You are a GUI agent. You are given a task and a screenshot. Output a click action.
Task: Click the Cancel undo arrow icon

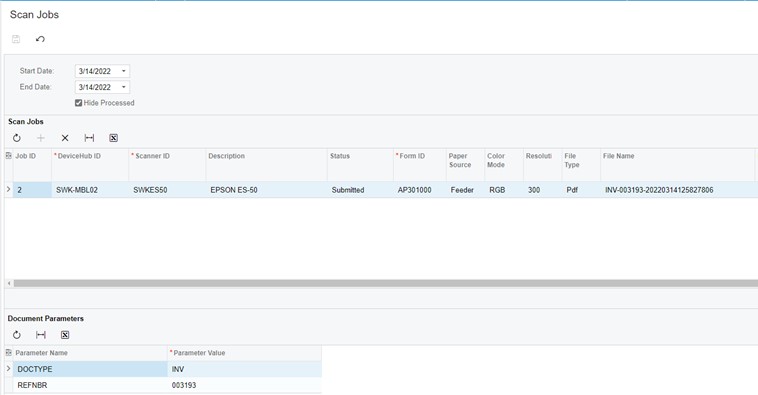40,39
